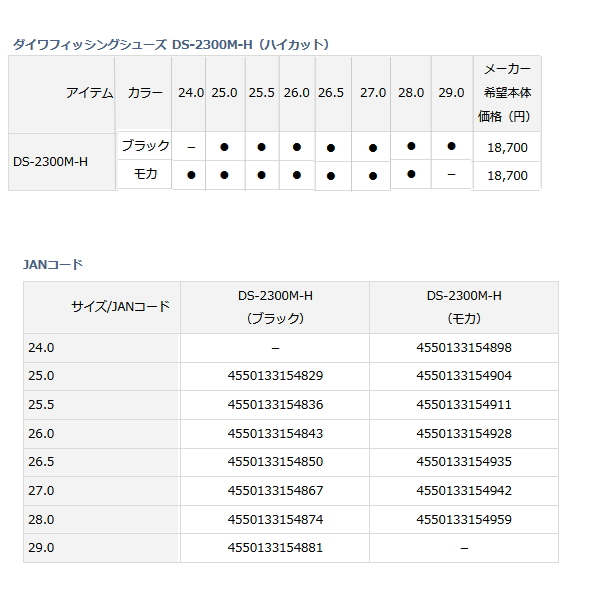Select JAN code 4550133154843
The width and height of the screenshot is (600, 600).
[x=275, y=434]
